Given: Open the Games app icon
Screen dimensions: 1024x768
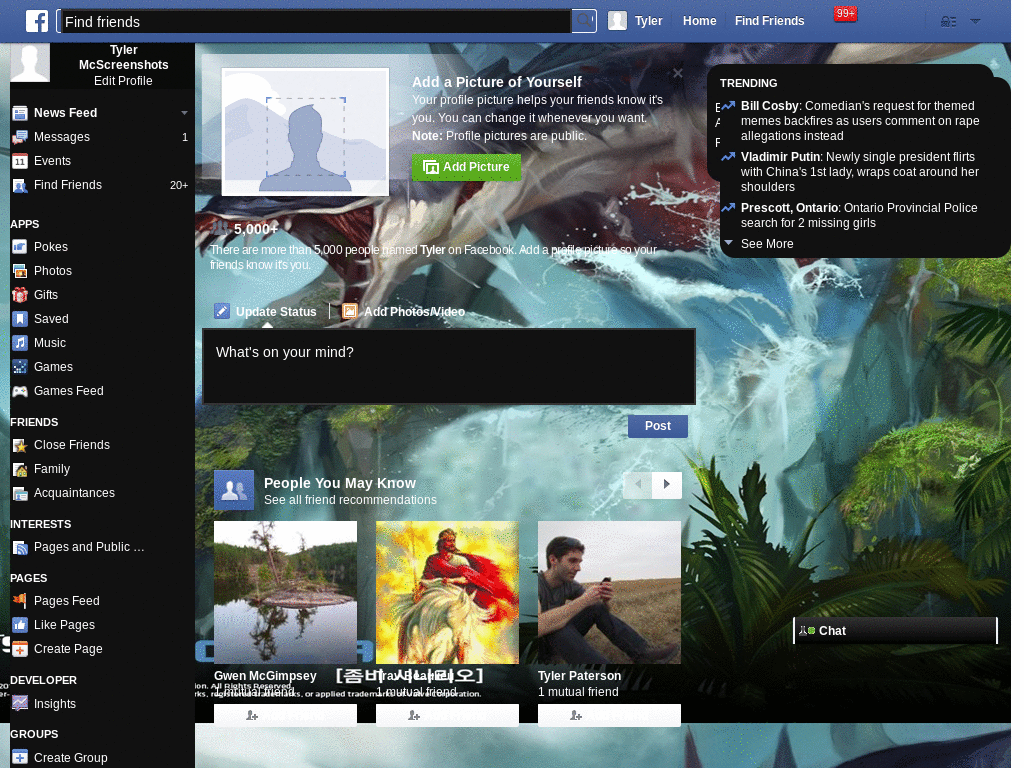Looking at the screenshot, I should (x=20, y=367).
